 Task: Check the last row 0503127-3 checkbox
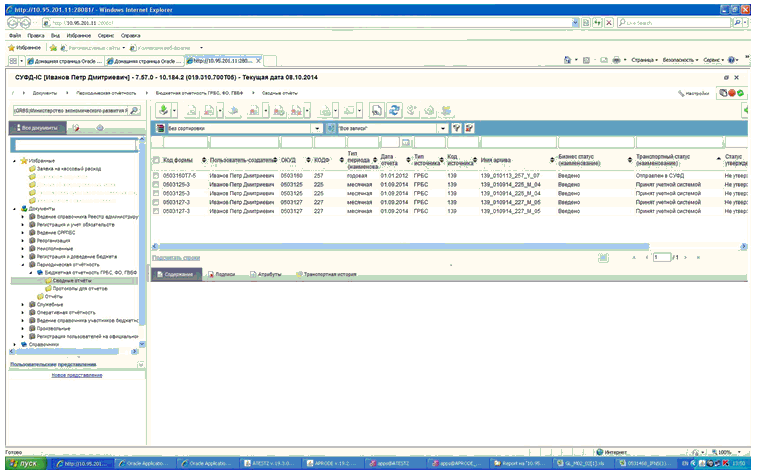[x=156, y=211]
